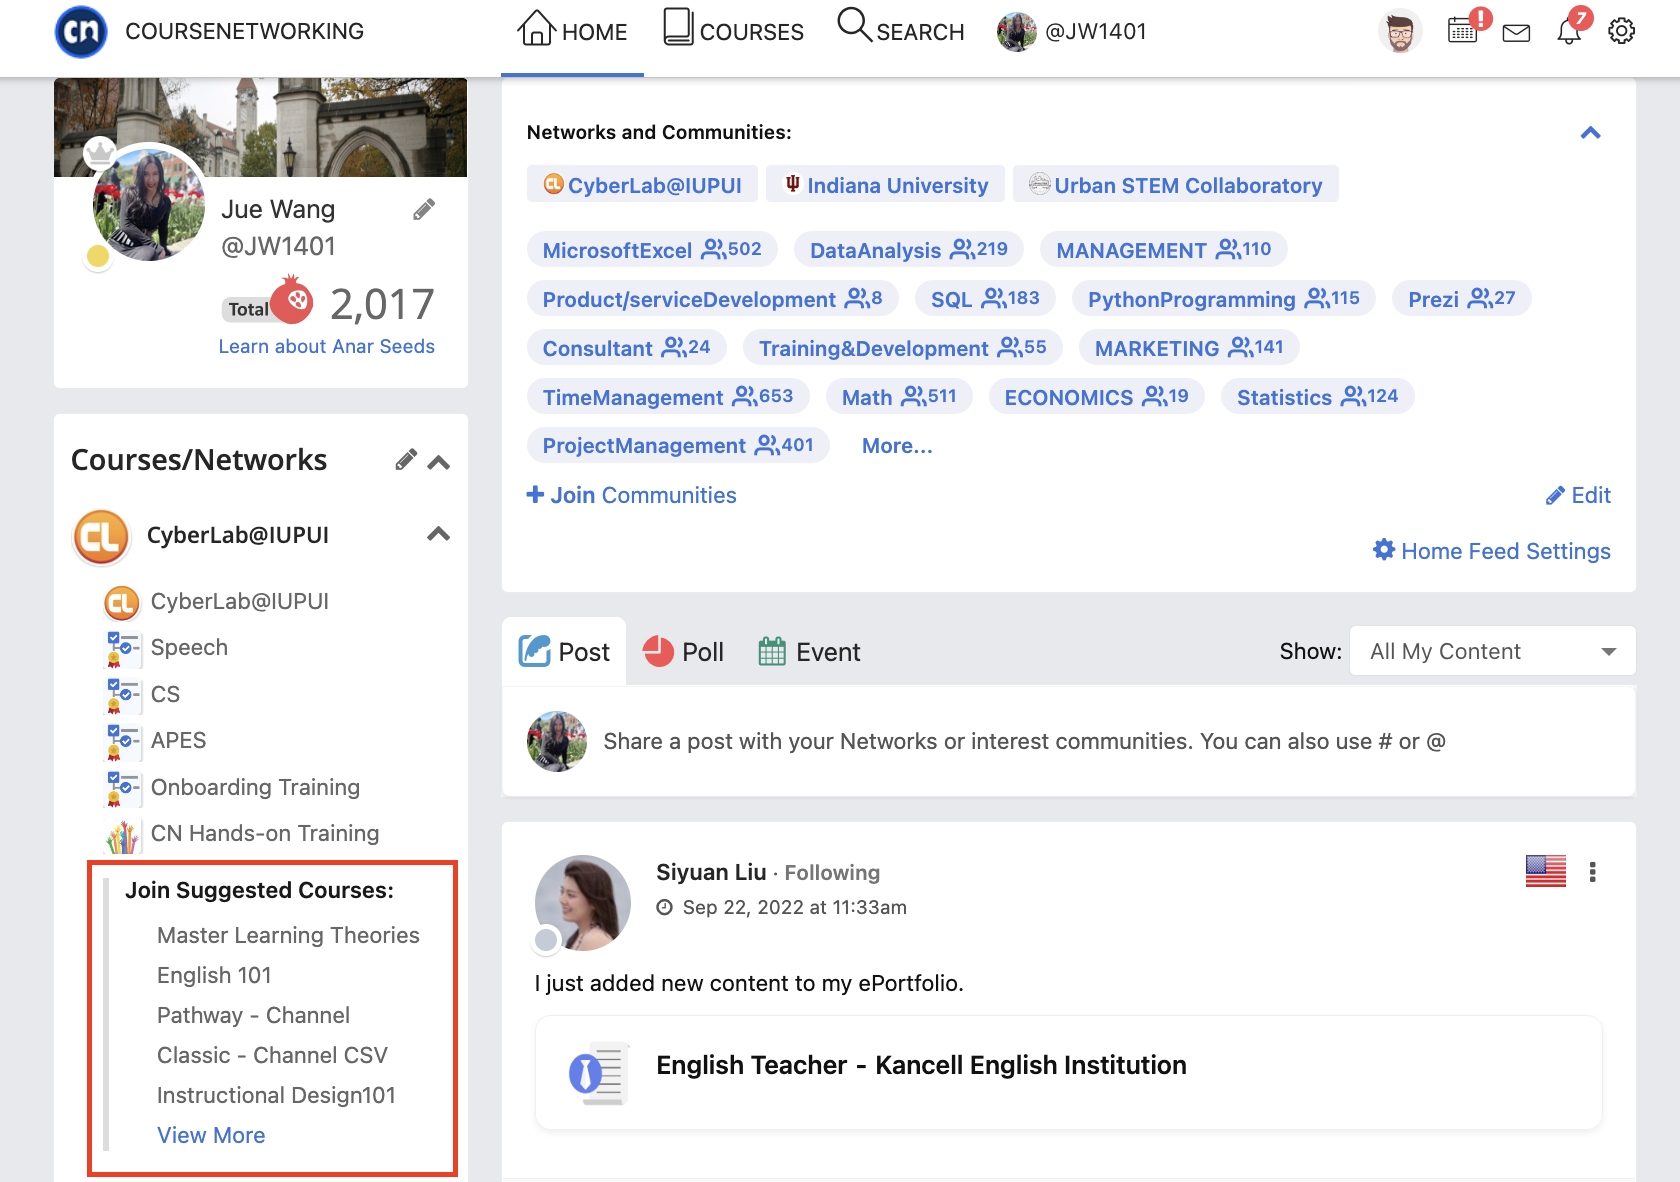Viewport: 1680px width, 1182px height.
Task: Click the yellow status dot on profile
Action: tap(98, 256)
